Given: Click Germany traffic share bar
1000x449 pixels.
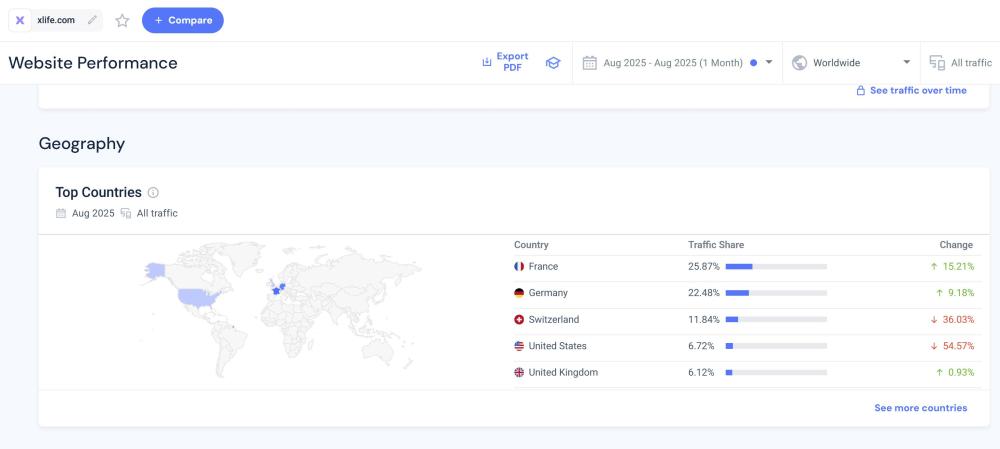Looking at the screenshot, I should point(775,293).
